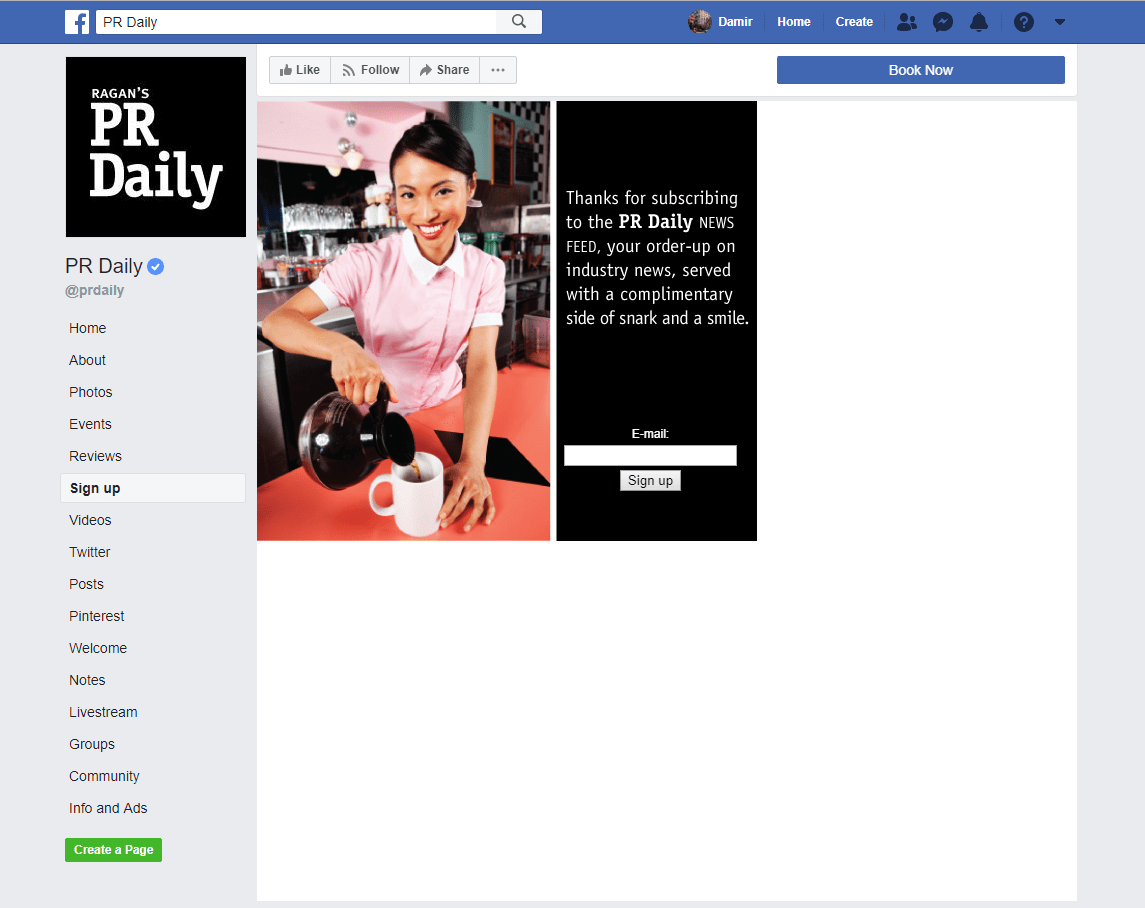Open the About tab
This screenshot has width=1145, height=908.
(x=88, y=360)
